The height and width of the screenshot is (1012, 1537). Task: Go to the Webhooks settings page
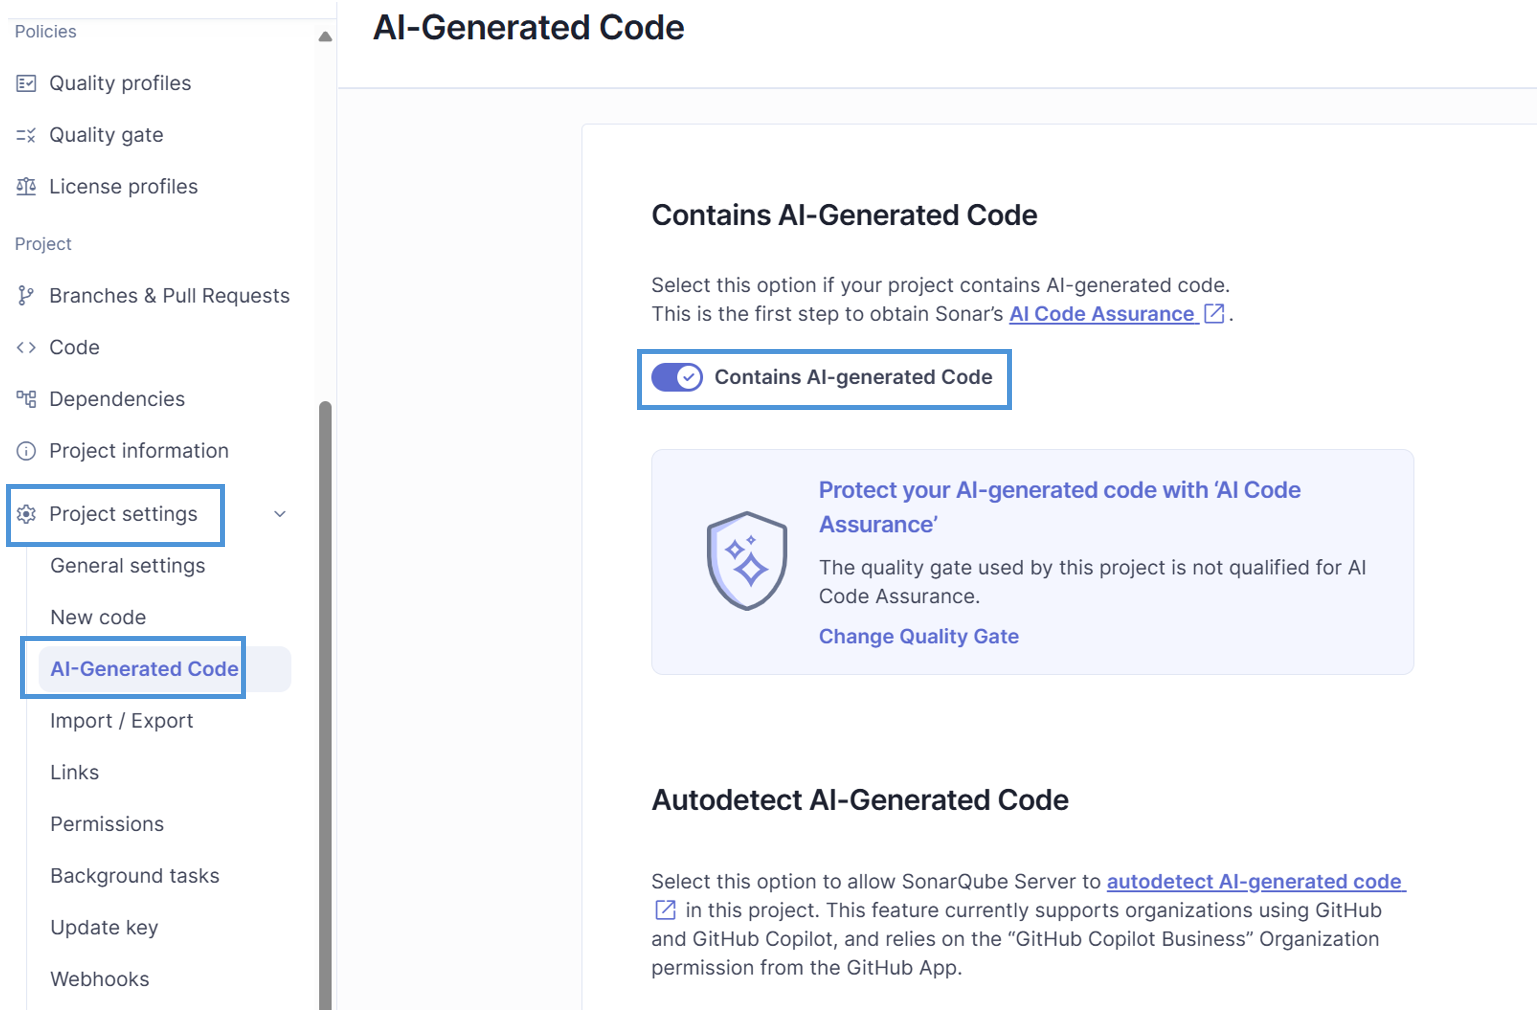(x=100, y=979)
